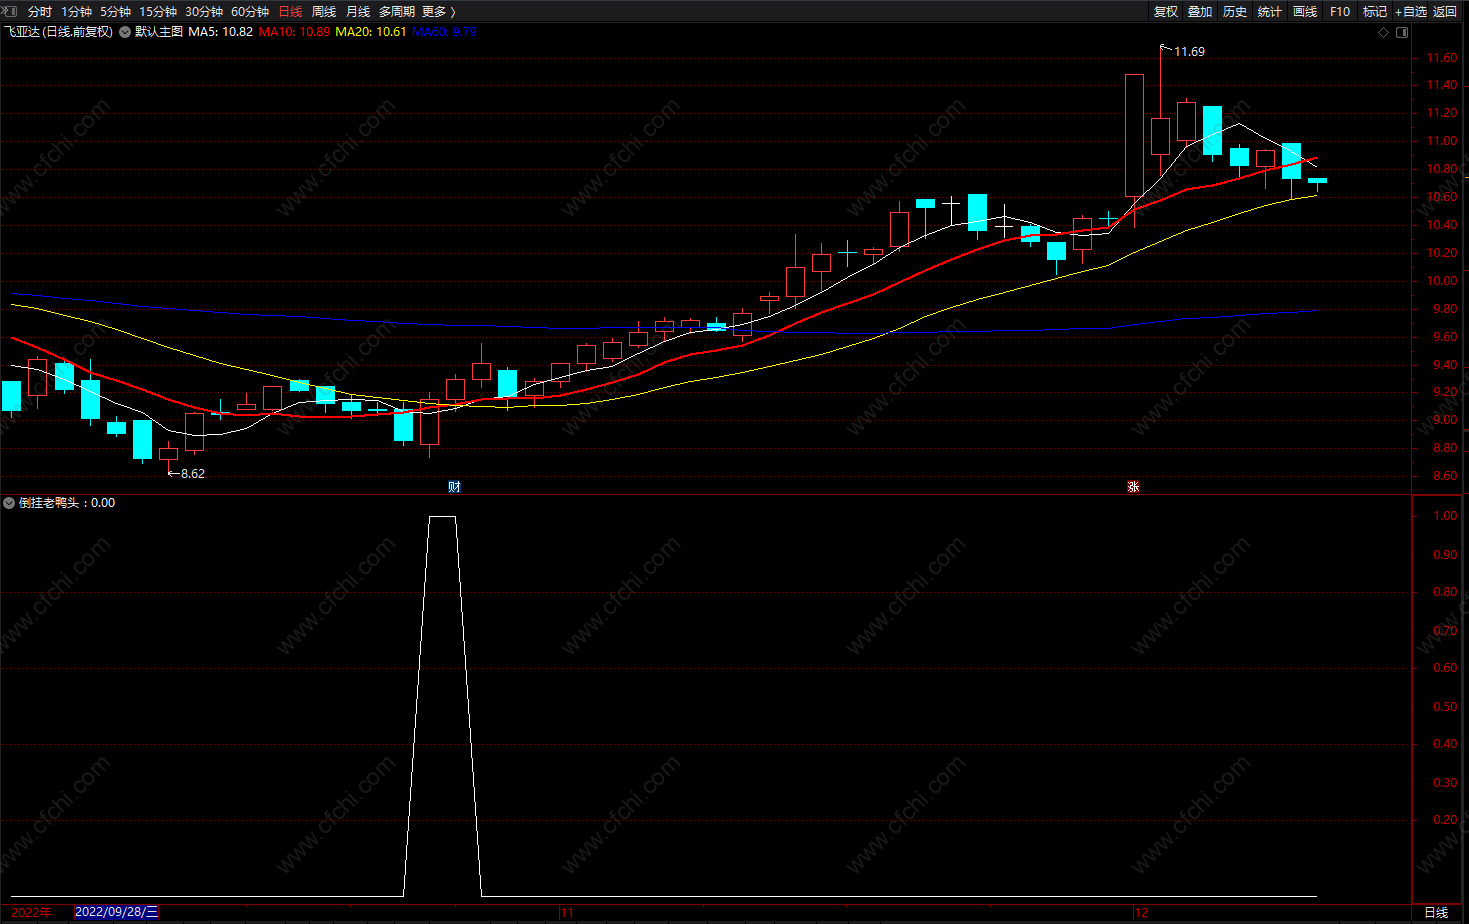Image resolution: width=1469 pixels, height=924 pixels.
Task: Switch to 月线 monthly chart
Action: (x=358, y=12)
